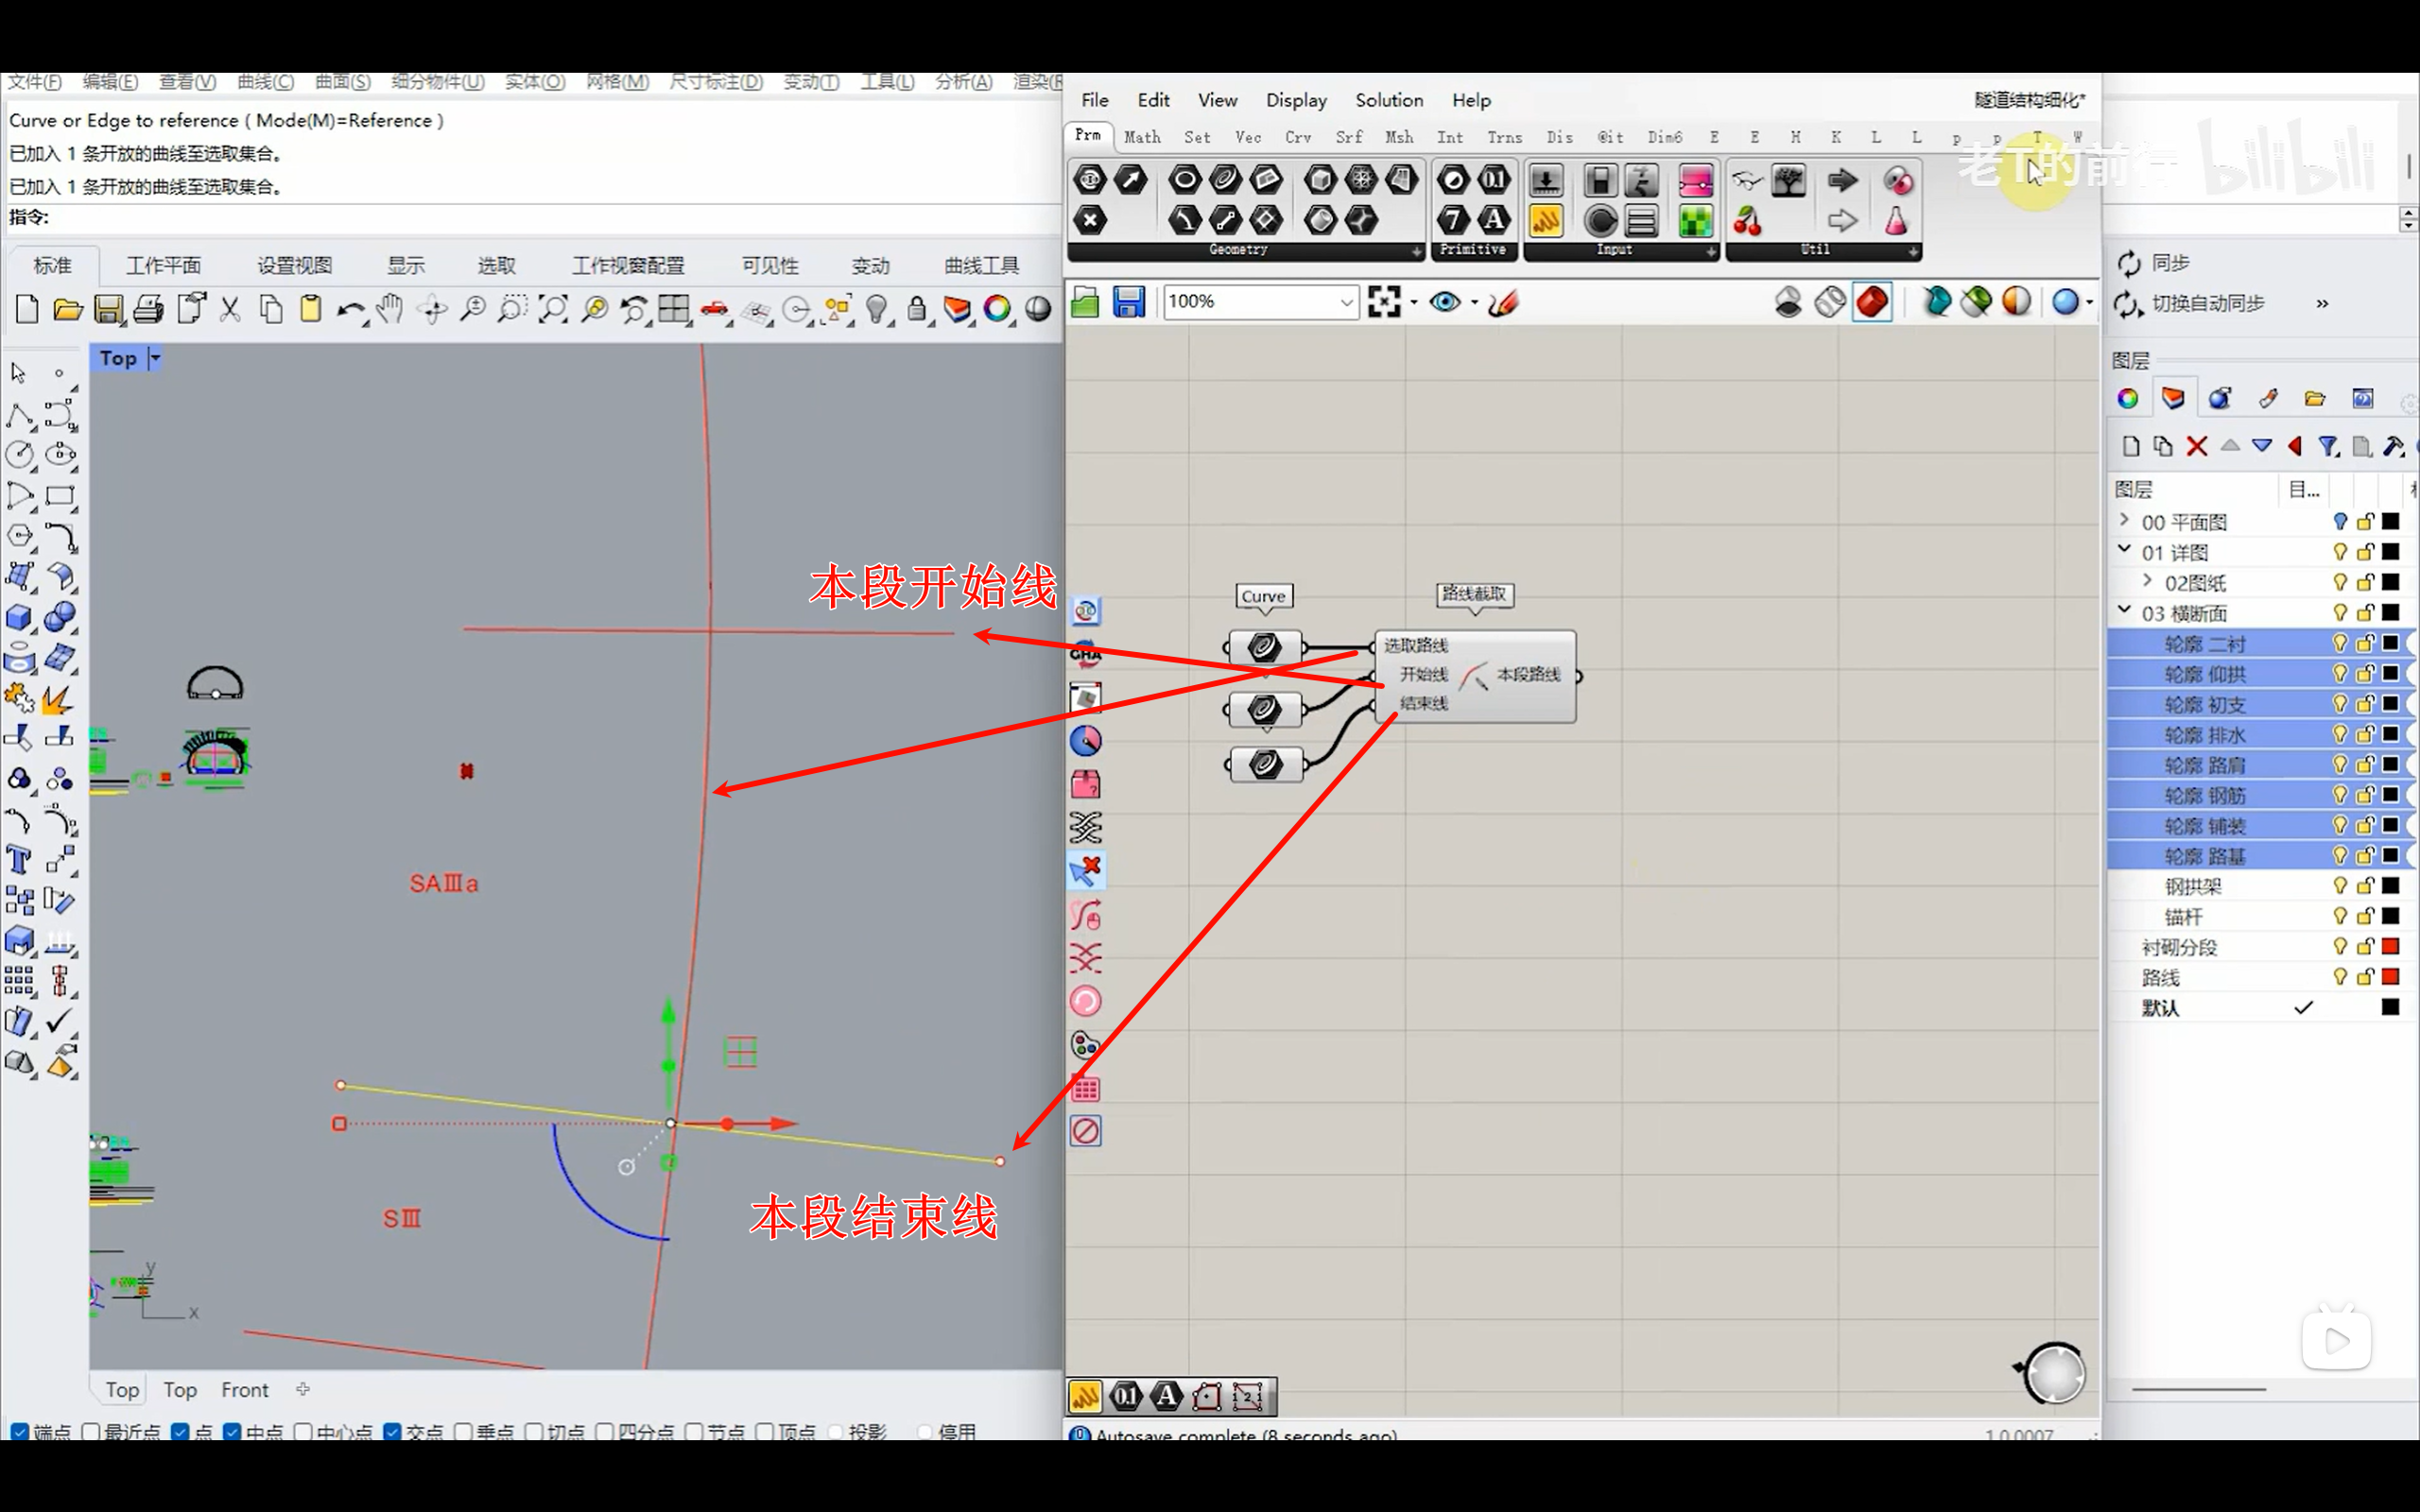The height and width of the screenshot is (1512, 2420).
Task: Click Grasshopper save file icon
Action: (1128, 302)
